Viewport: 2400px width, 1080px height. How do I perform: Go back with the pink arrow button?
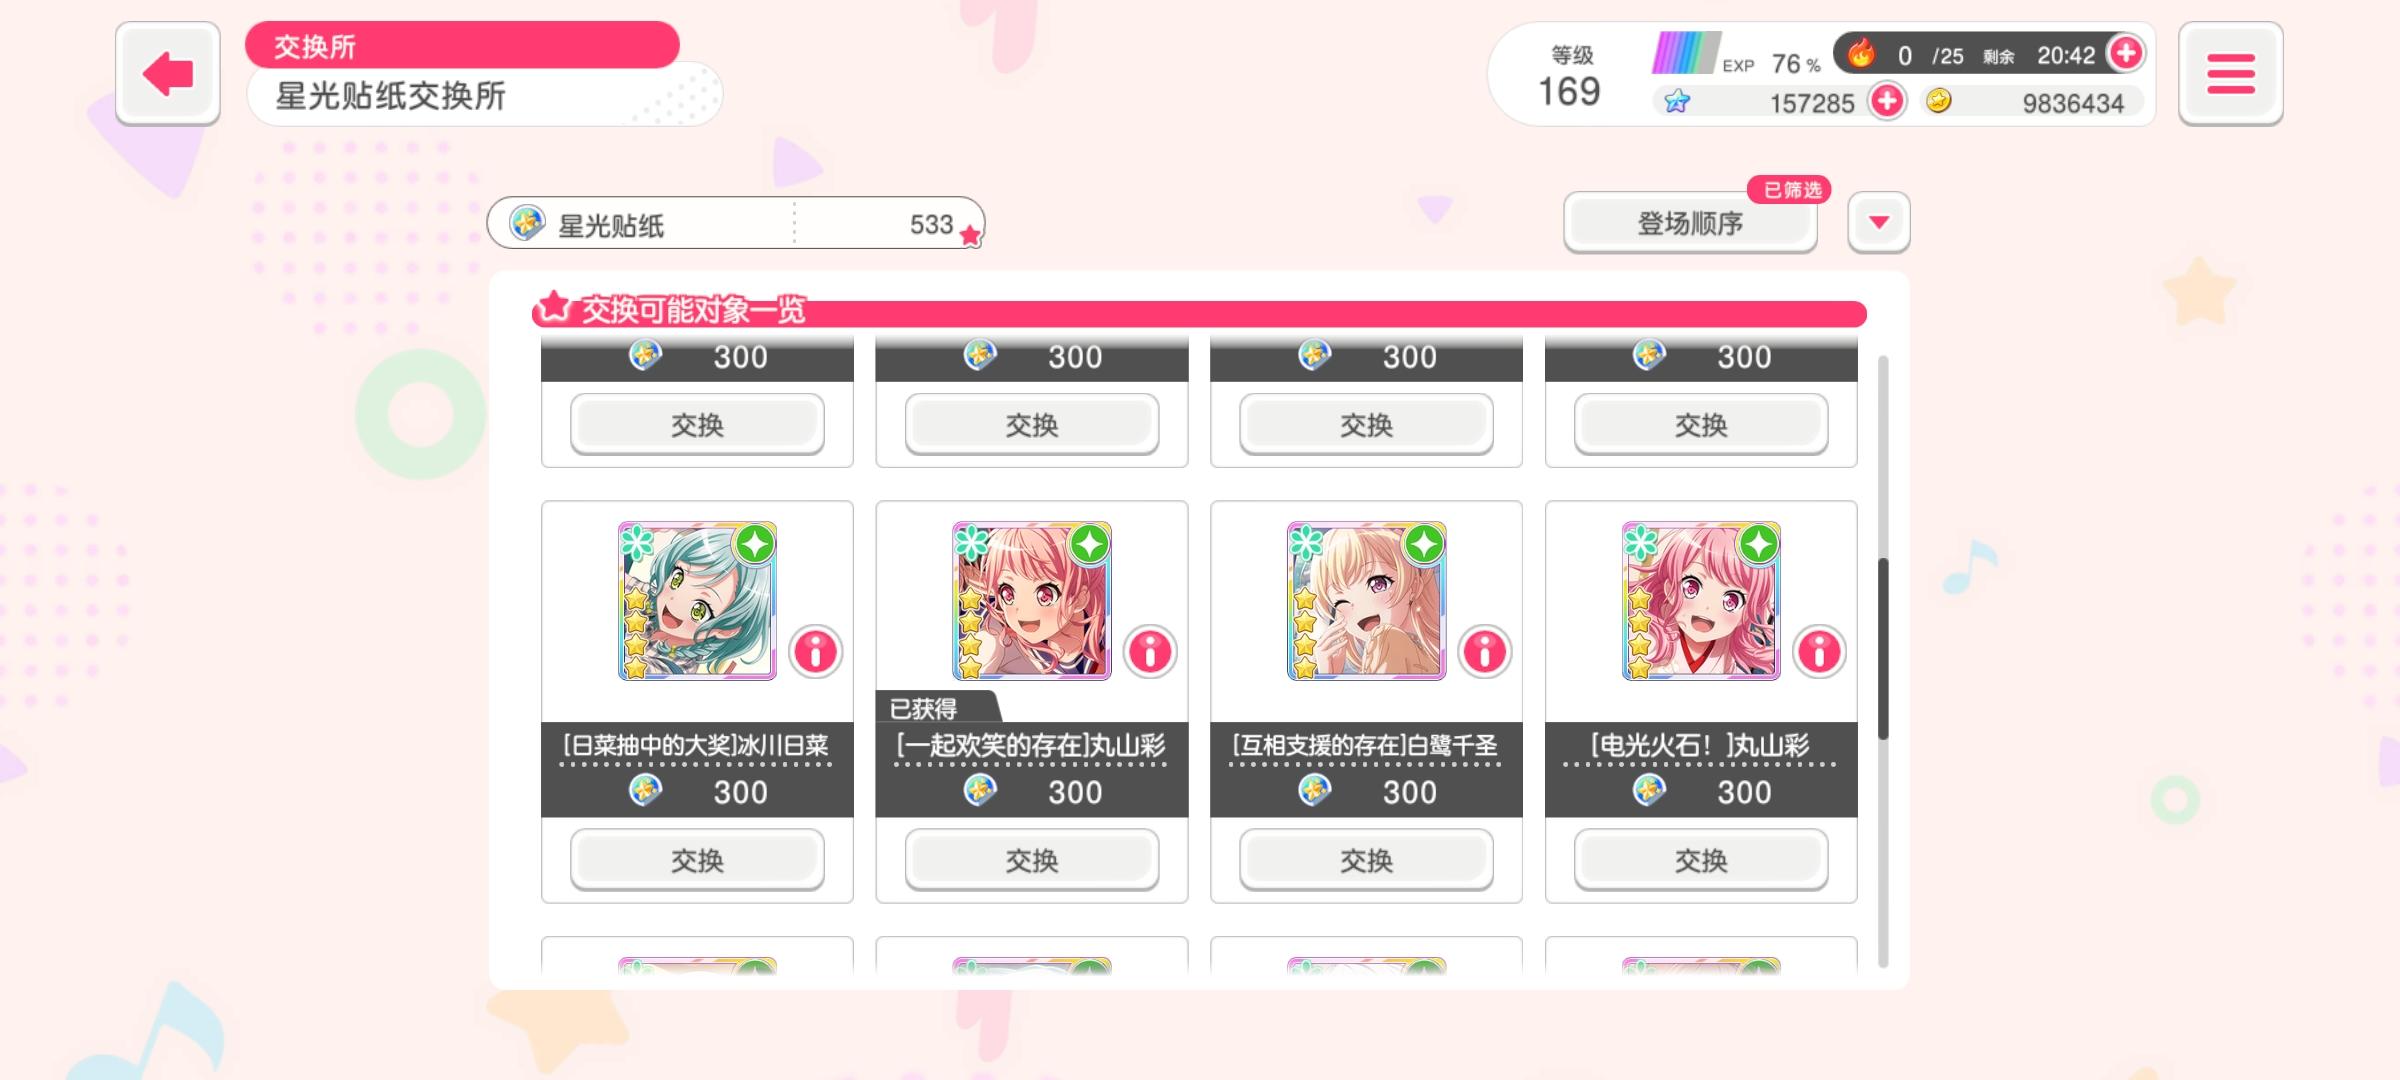click(x=167, y=74)
